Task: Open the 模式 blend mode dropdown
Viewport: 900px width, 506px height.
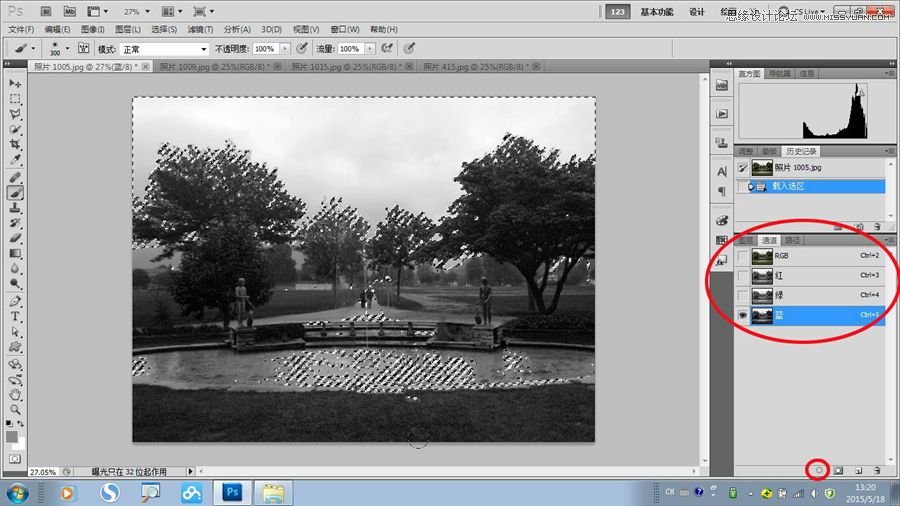Action: 163,48
